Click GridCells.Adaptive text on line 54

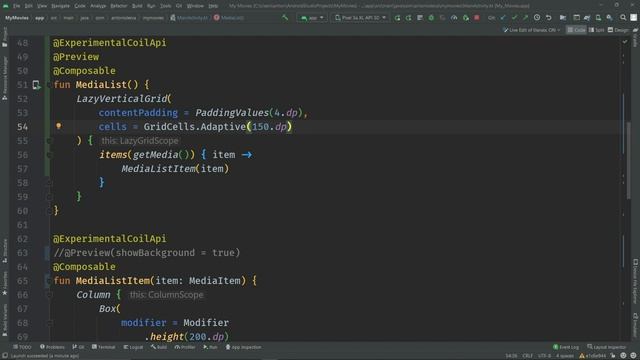195,127
